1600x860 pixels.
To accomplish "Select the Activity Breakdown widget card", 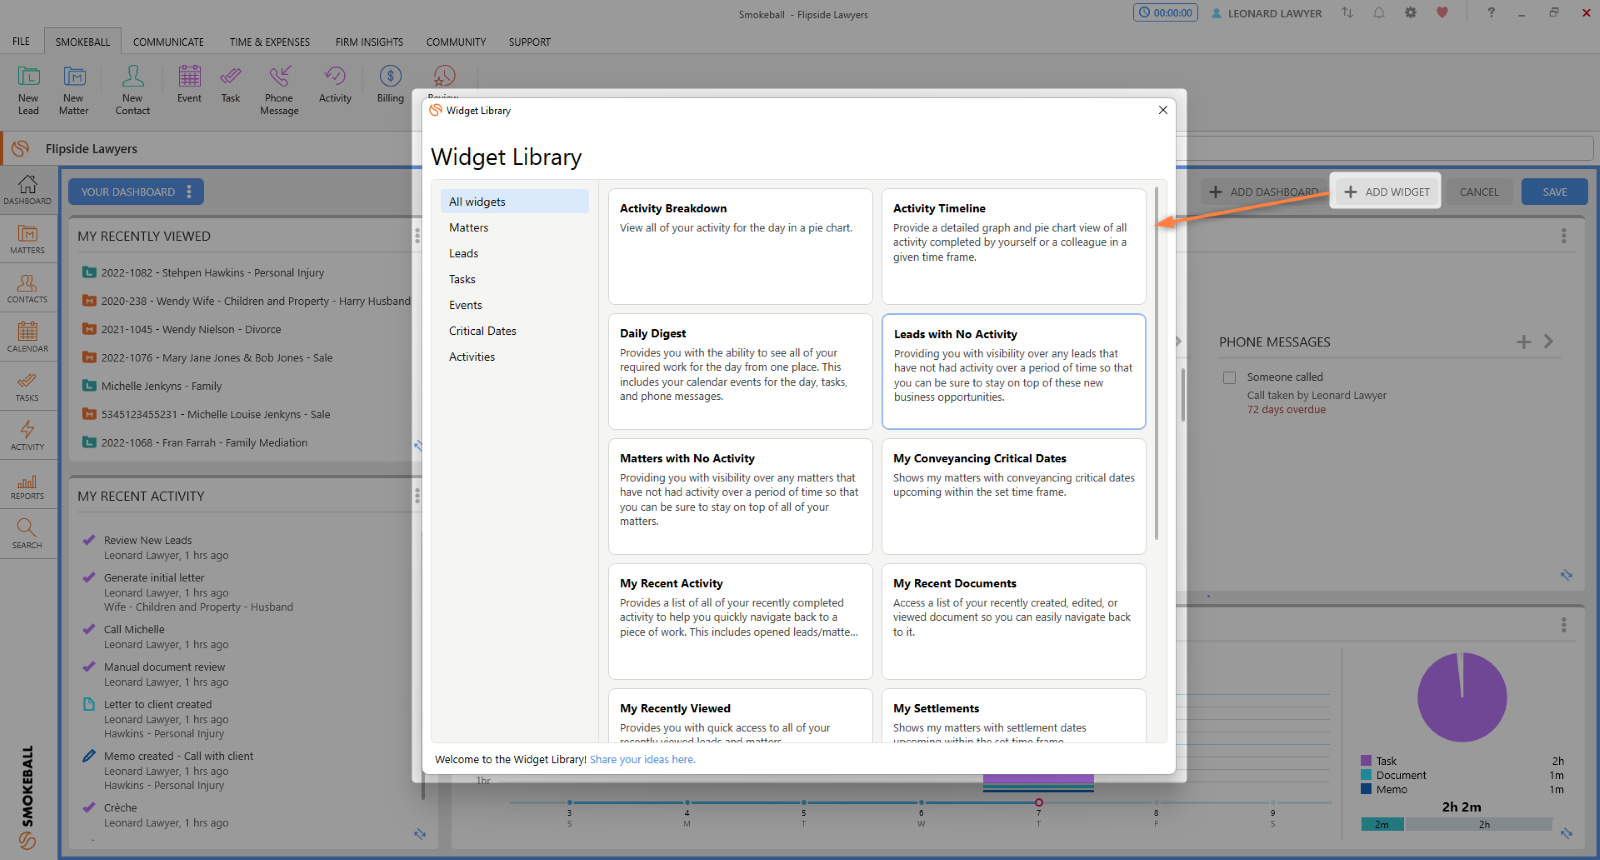I will (740, 246).
